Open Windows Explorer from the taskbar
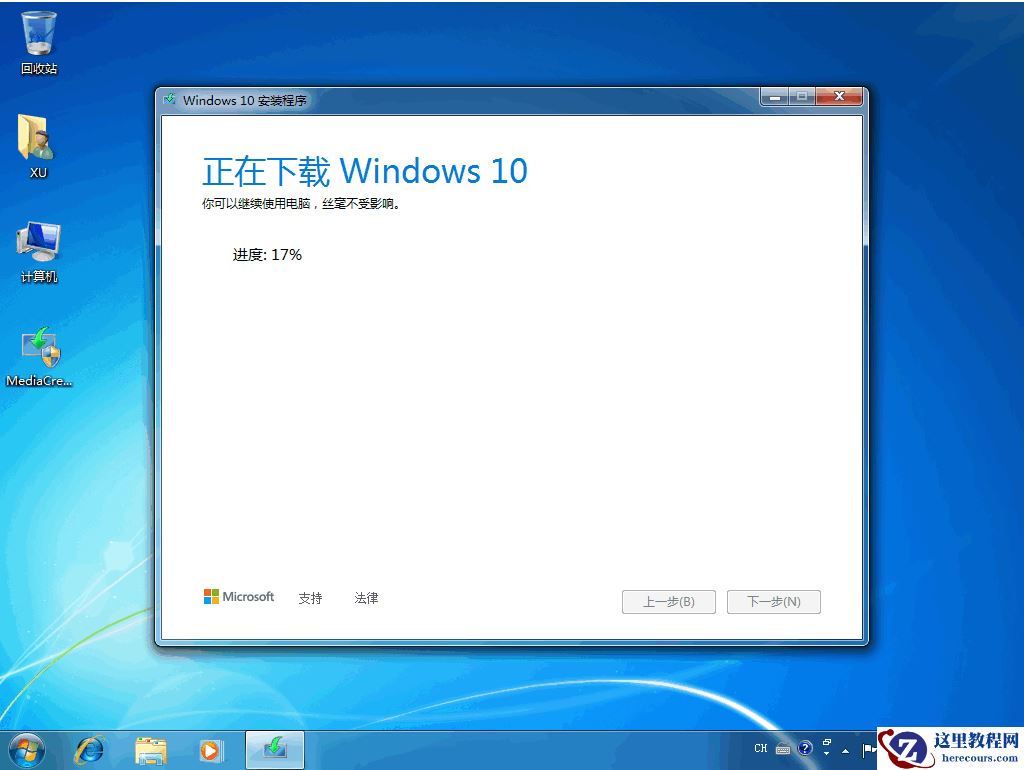This screenshot has height=770, width=1024. click(150, 749)
